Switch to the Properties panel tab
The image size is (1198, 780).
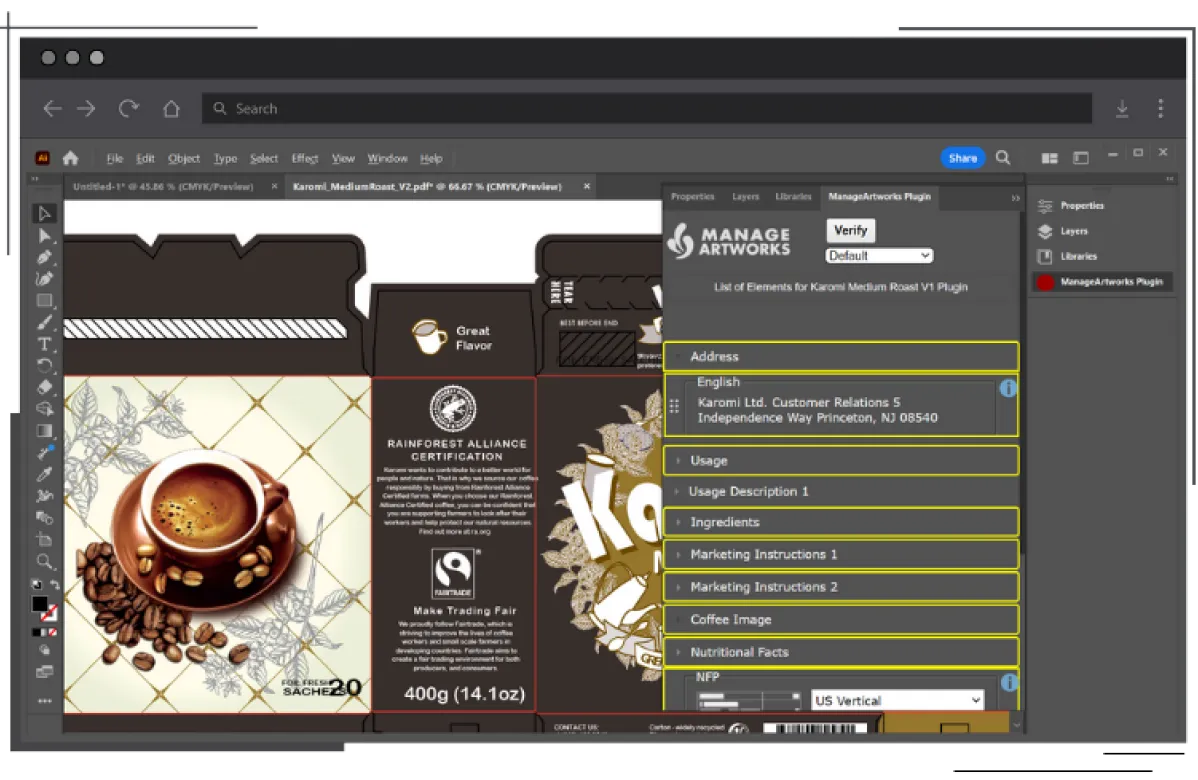pos(692,196)
